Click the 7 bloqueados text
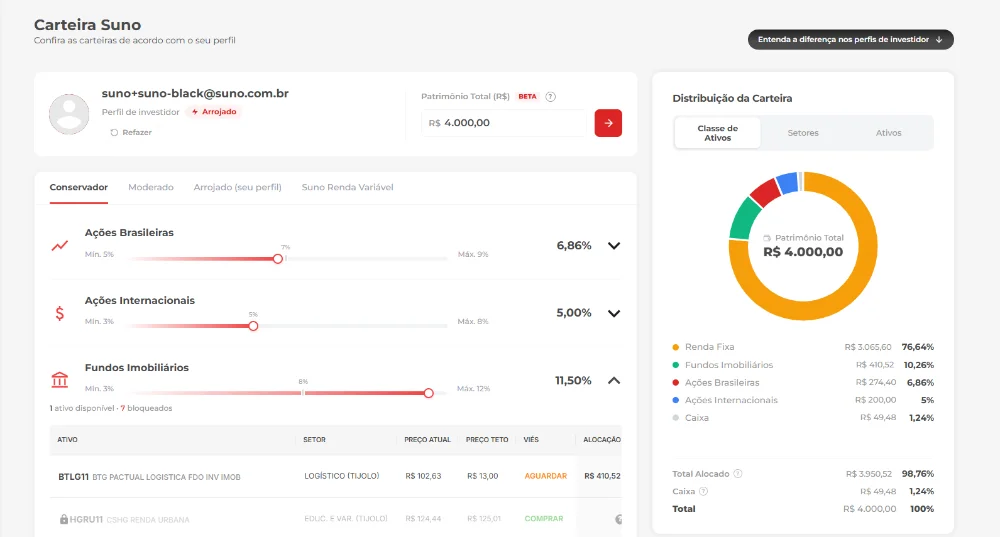This screenshot has width=1000, height=537. pyautogui.click(x=146, y=409)
